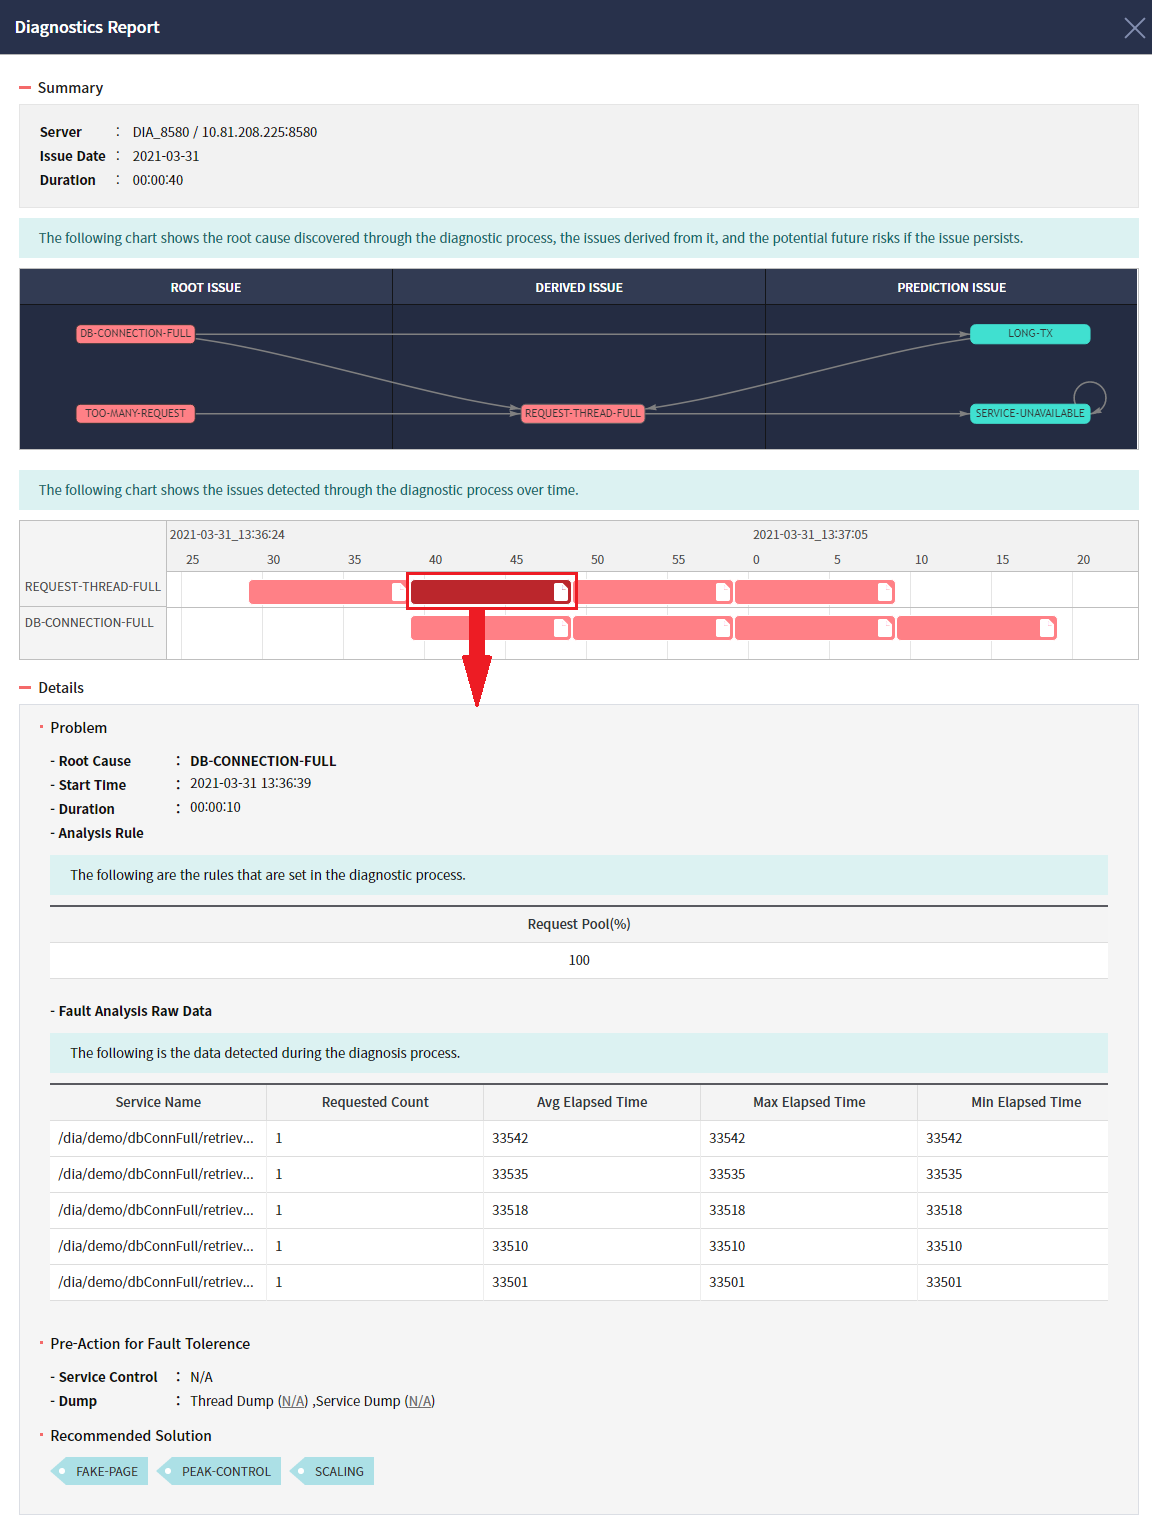Select the PEAK-CONTROL recommended solution
Screen dimensions: 1159x1535
(x=225, y=1471)
